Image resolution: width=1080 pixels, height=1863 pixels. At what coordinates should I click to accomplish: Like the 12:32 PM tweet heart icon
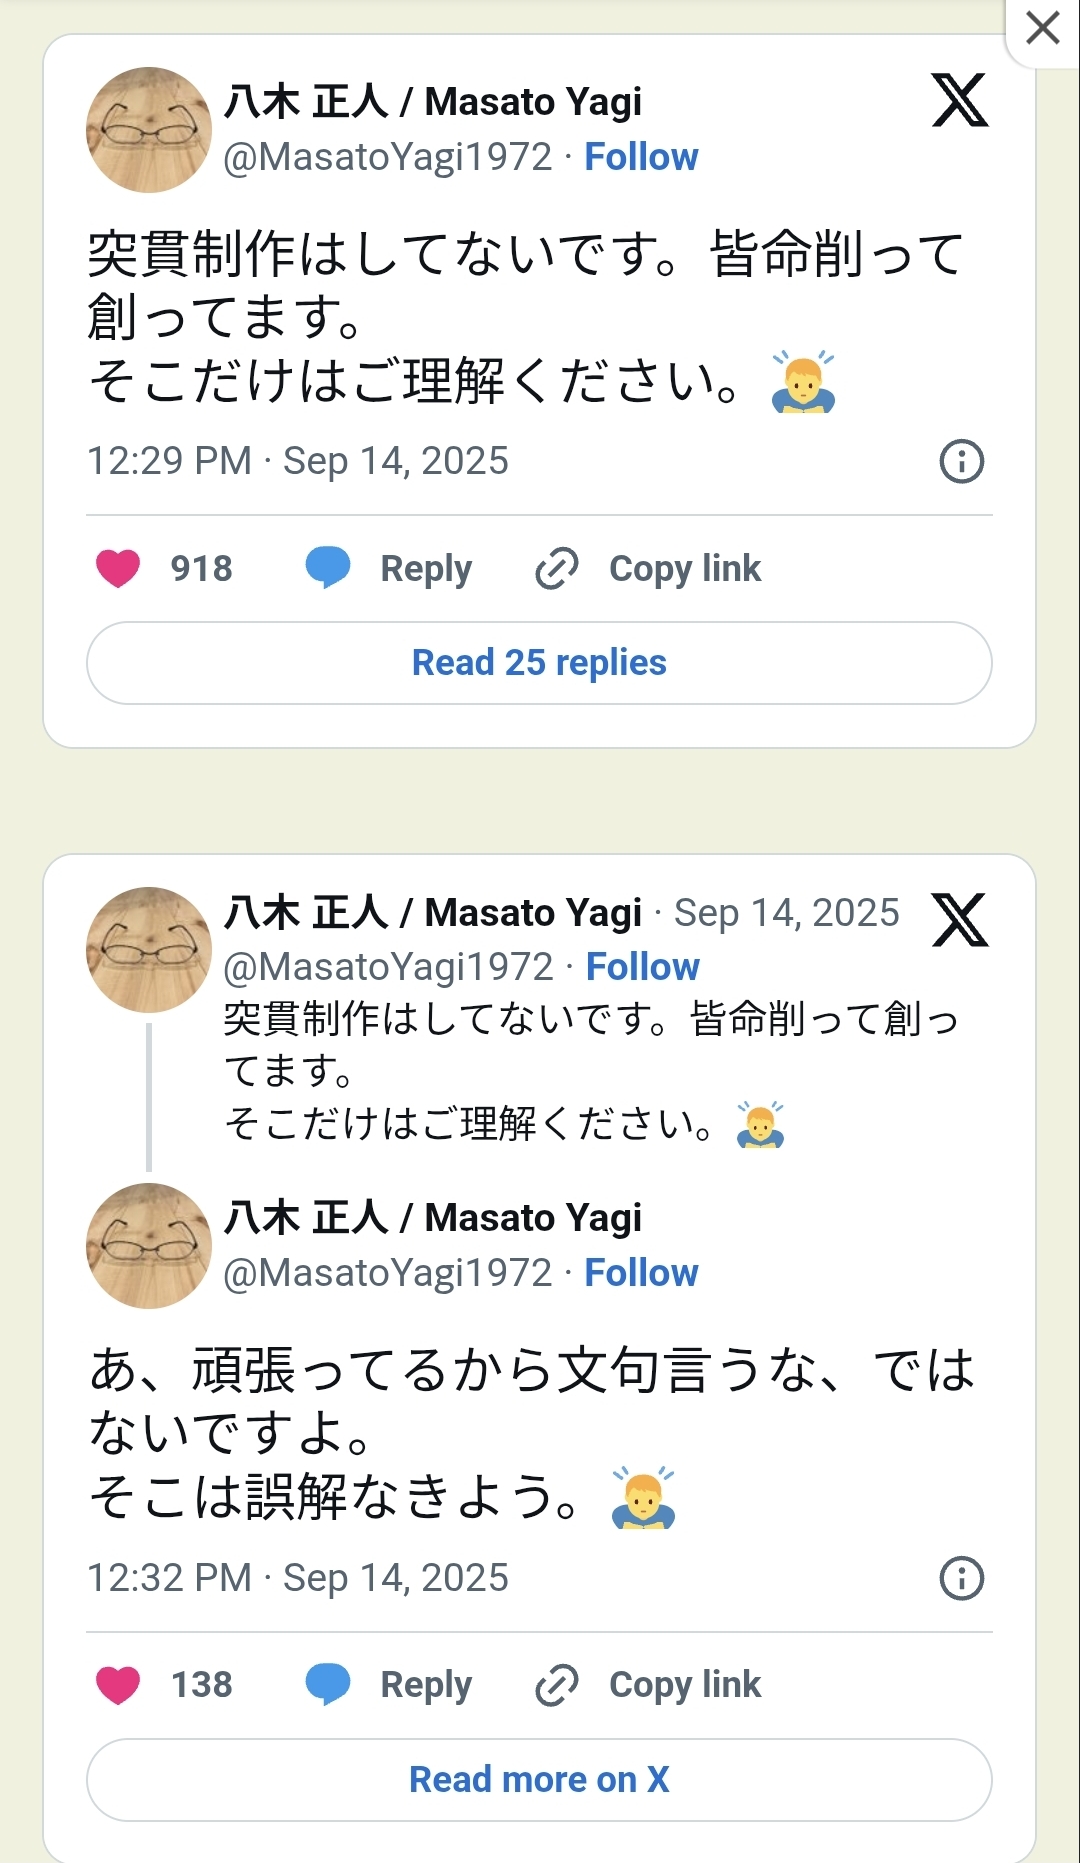[x=118, y=1685]
